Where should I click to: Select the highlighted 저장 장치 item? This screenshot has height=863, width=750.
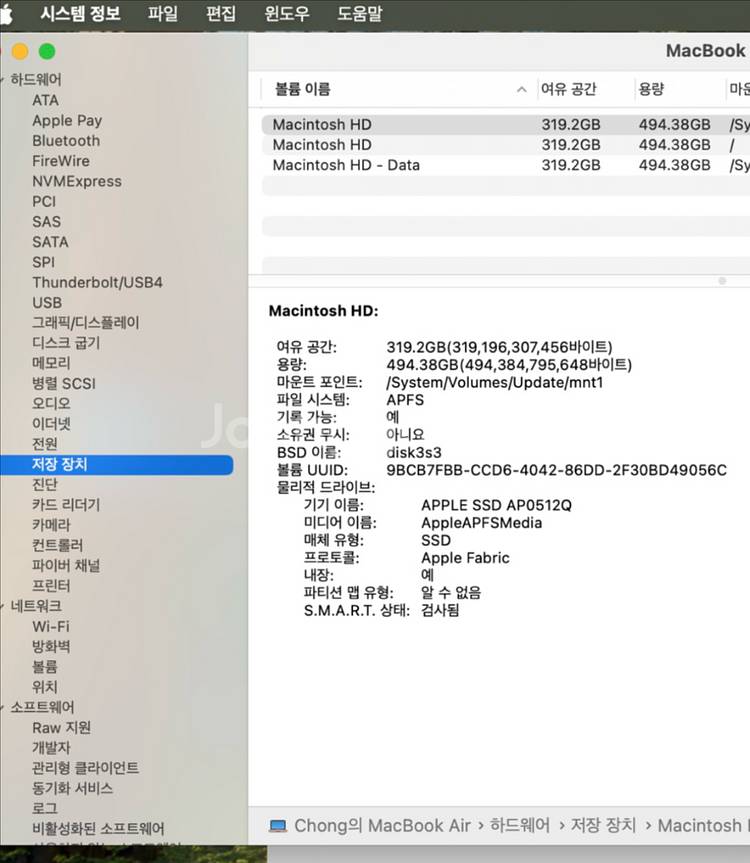(117, 465)
